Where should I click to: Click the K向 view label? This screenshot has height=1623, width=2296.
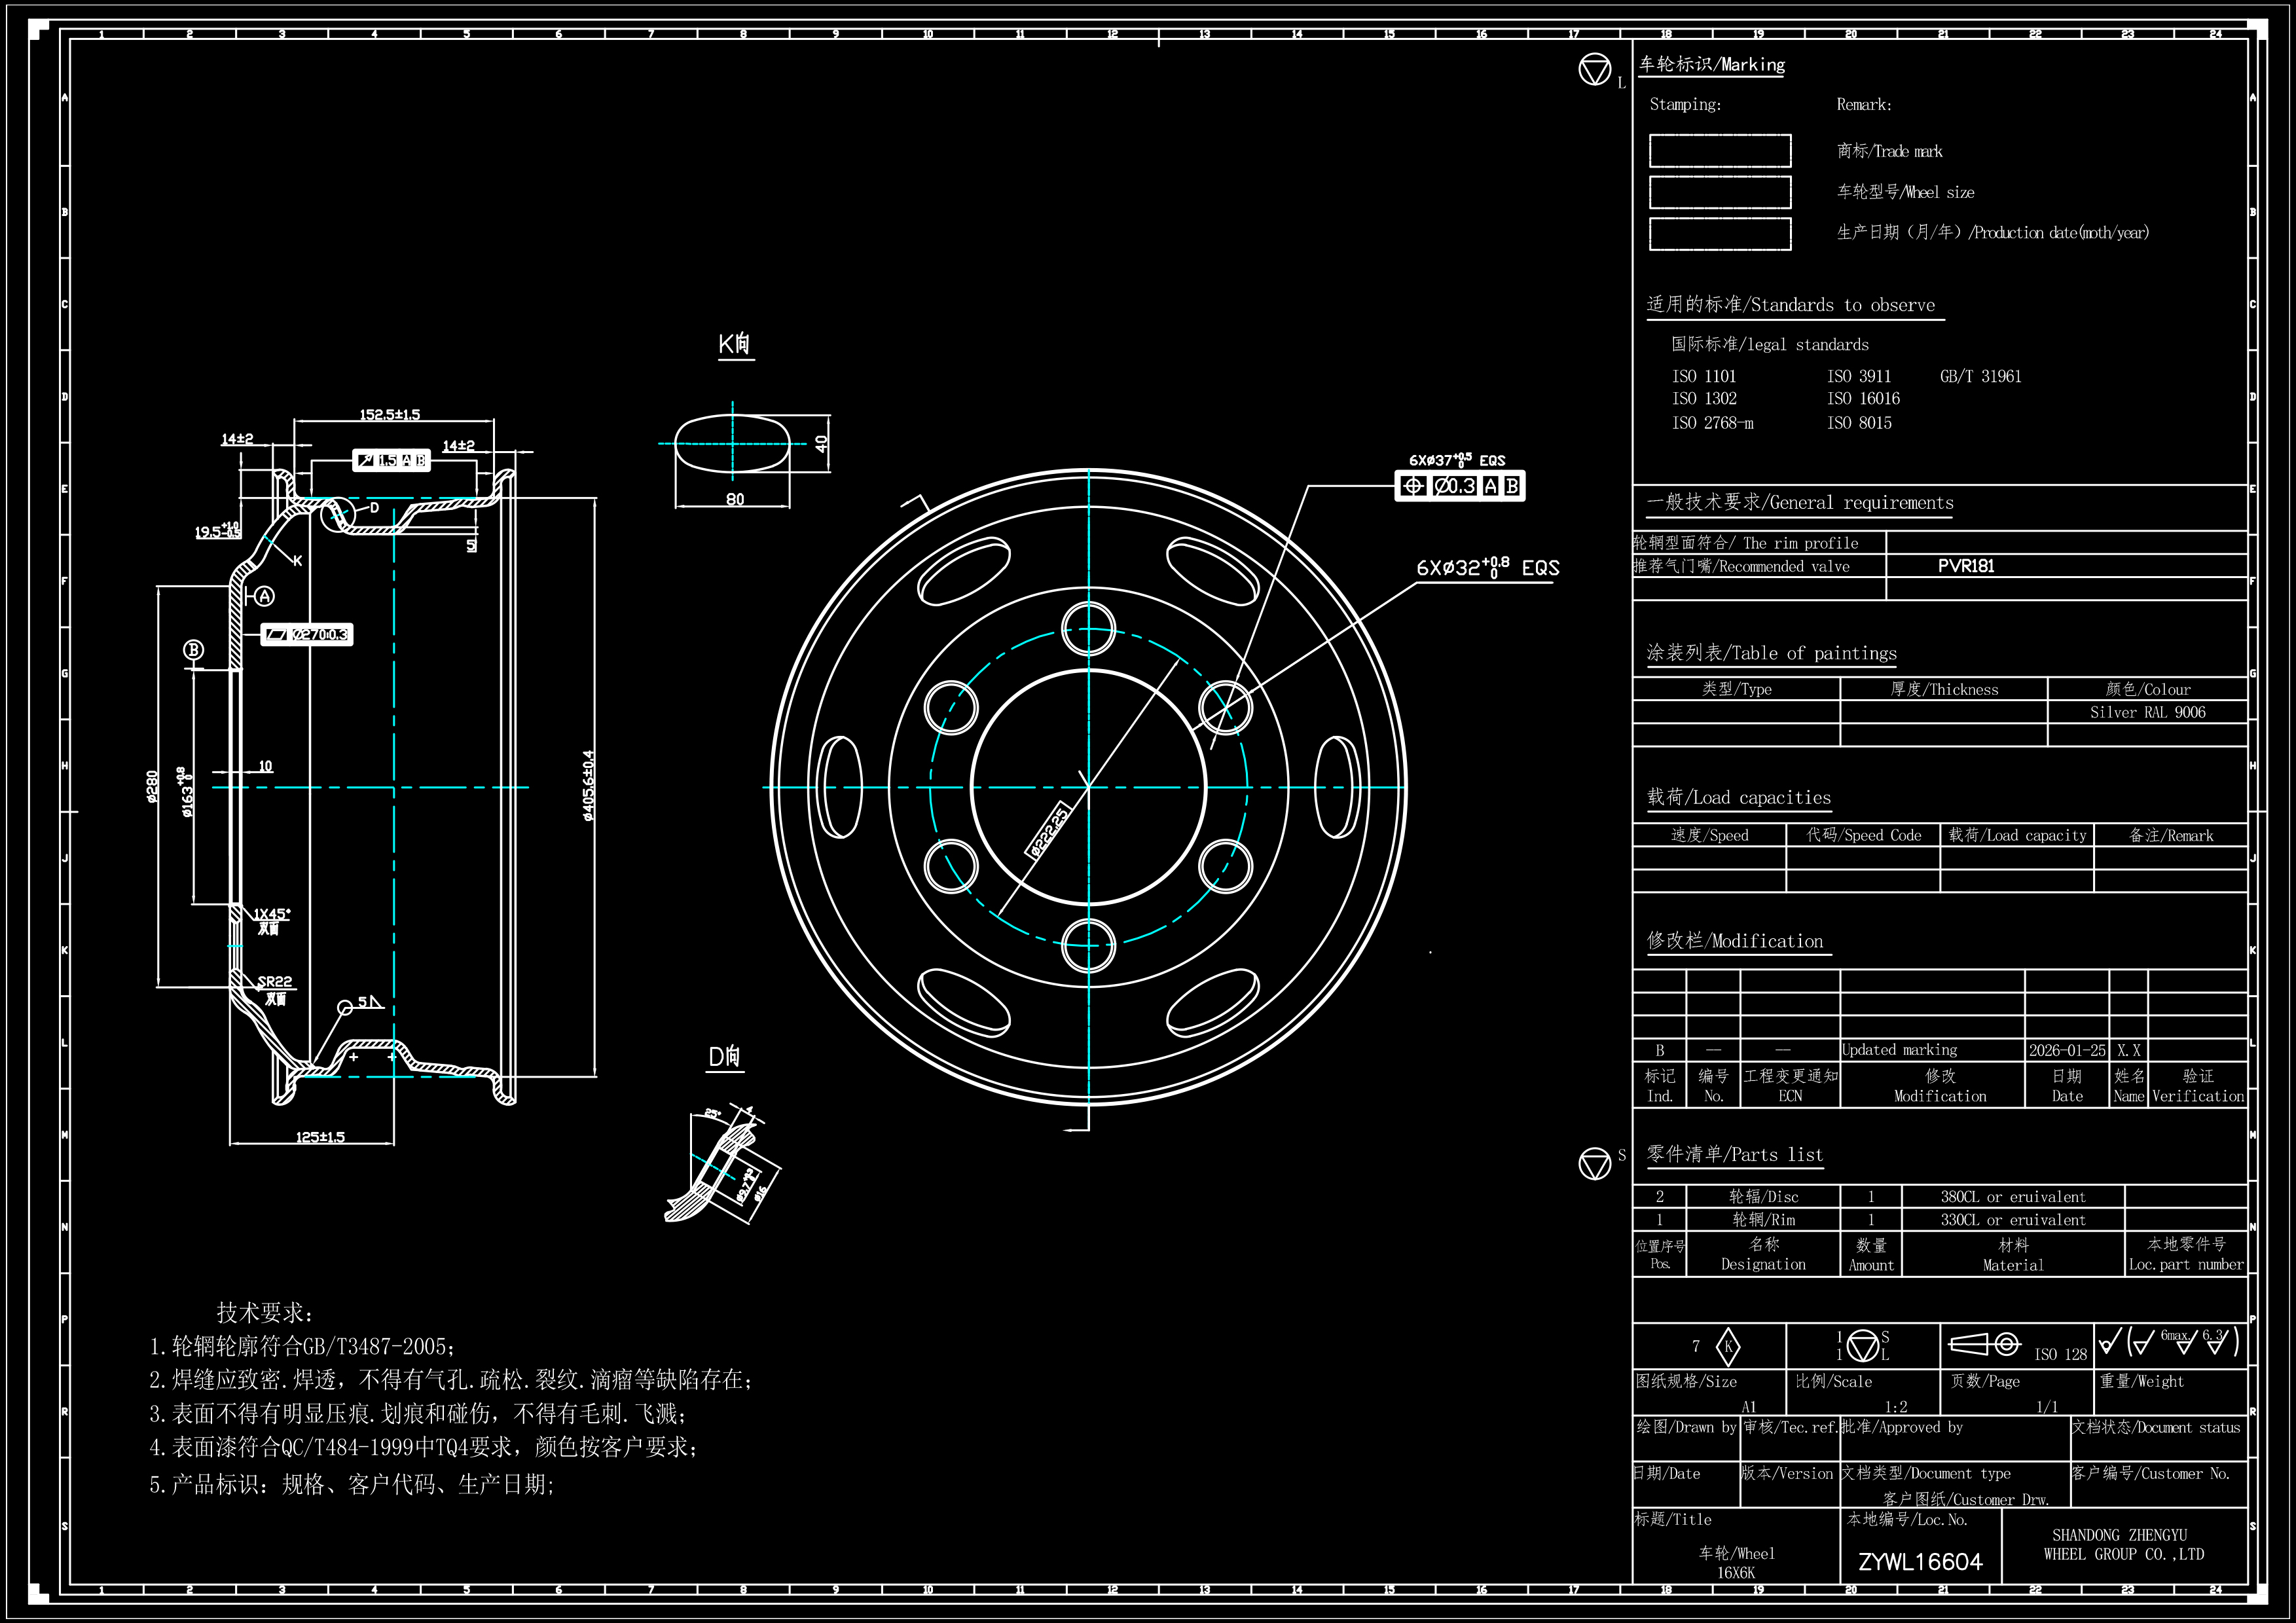734,344
